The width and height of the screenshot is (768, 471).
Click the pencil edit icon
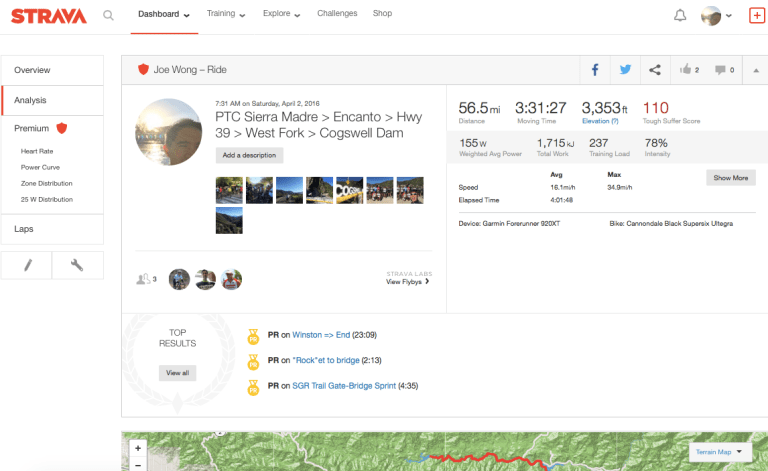[x=27, y=265]
